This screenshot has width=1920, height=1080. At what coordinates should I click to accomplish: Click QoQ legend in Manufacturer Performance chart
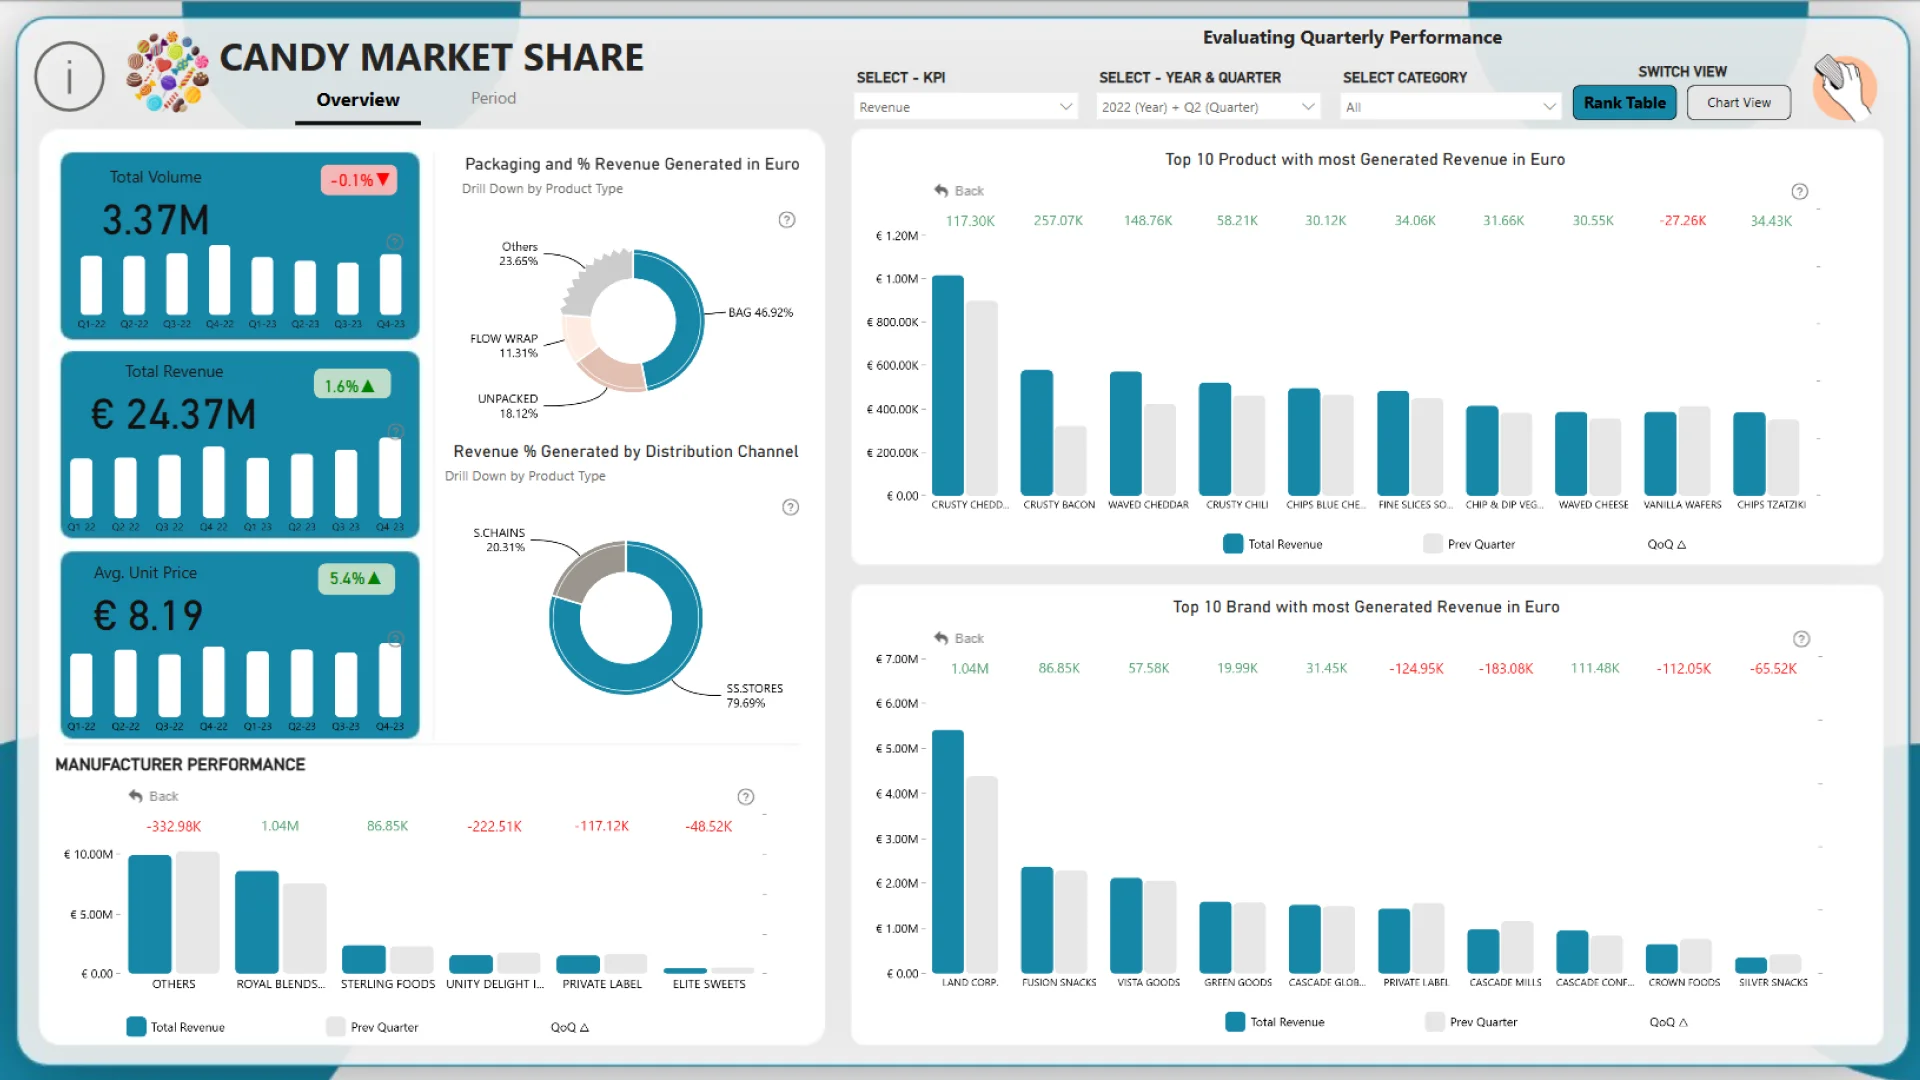click(x=570, y=1027)
